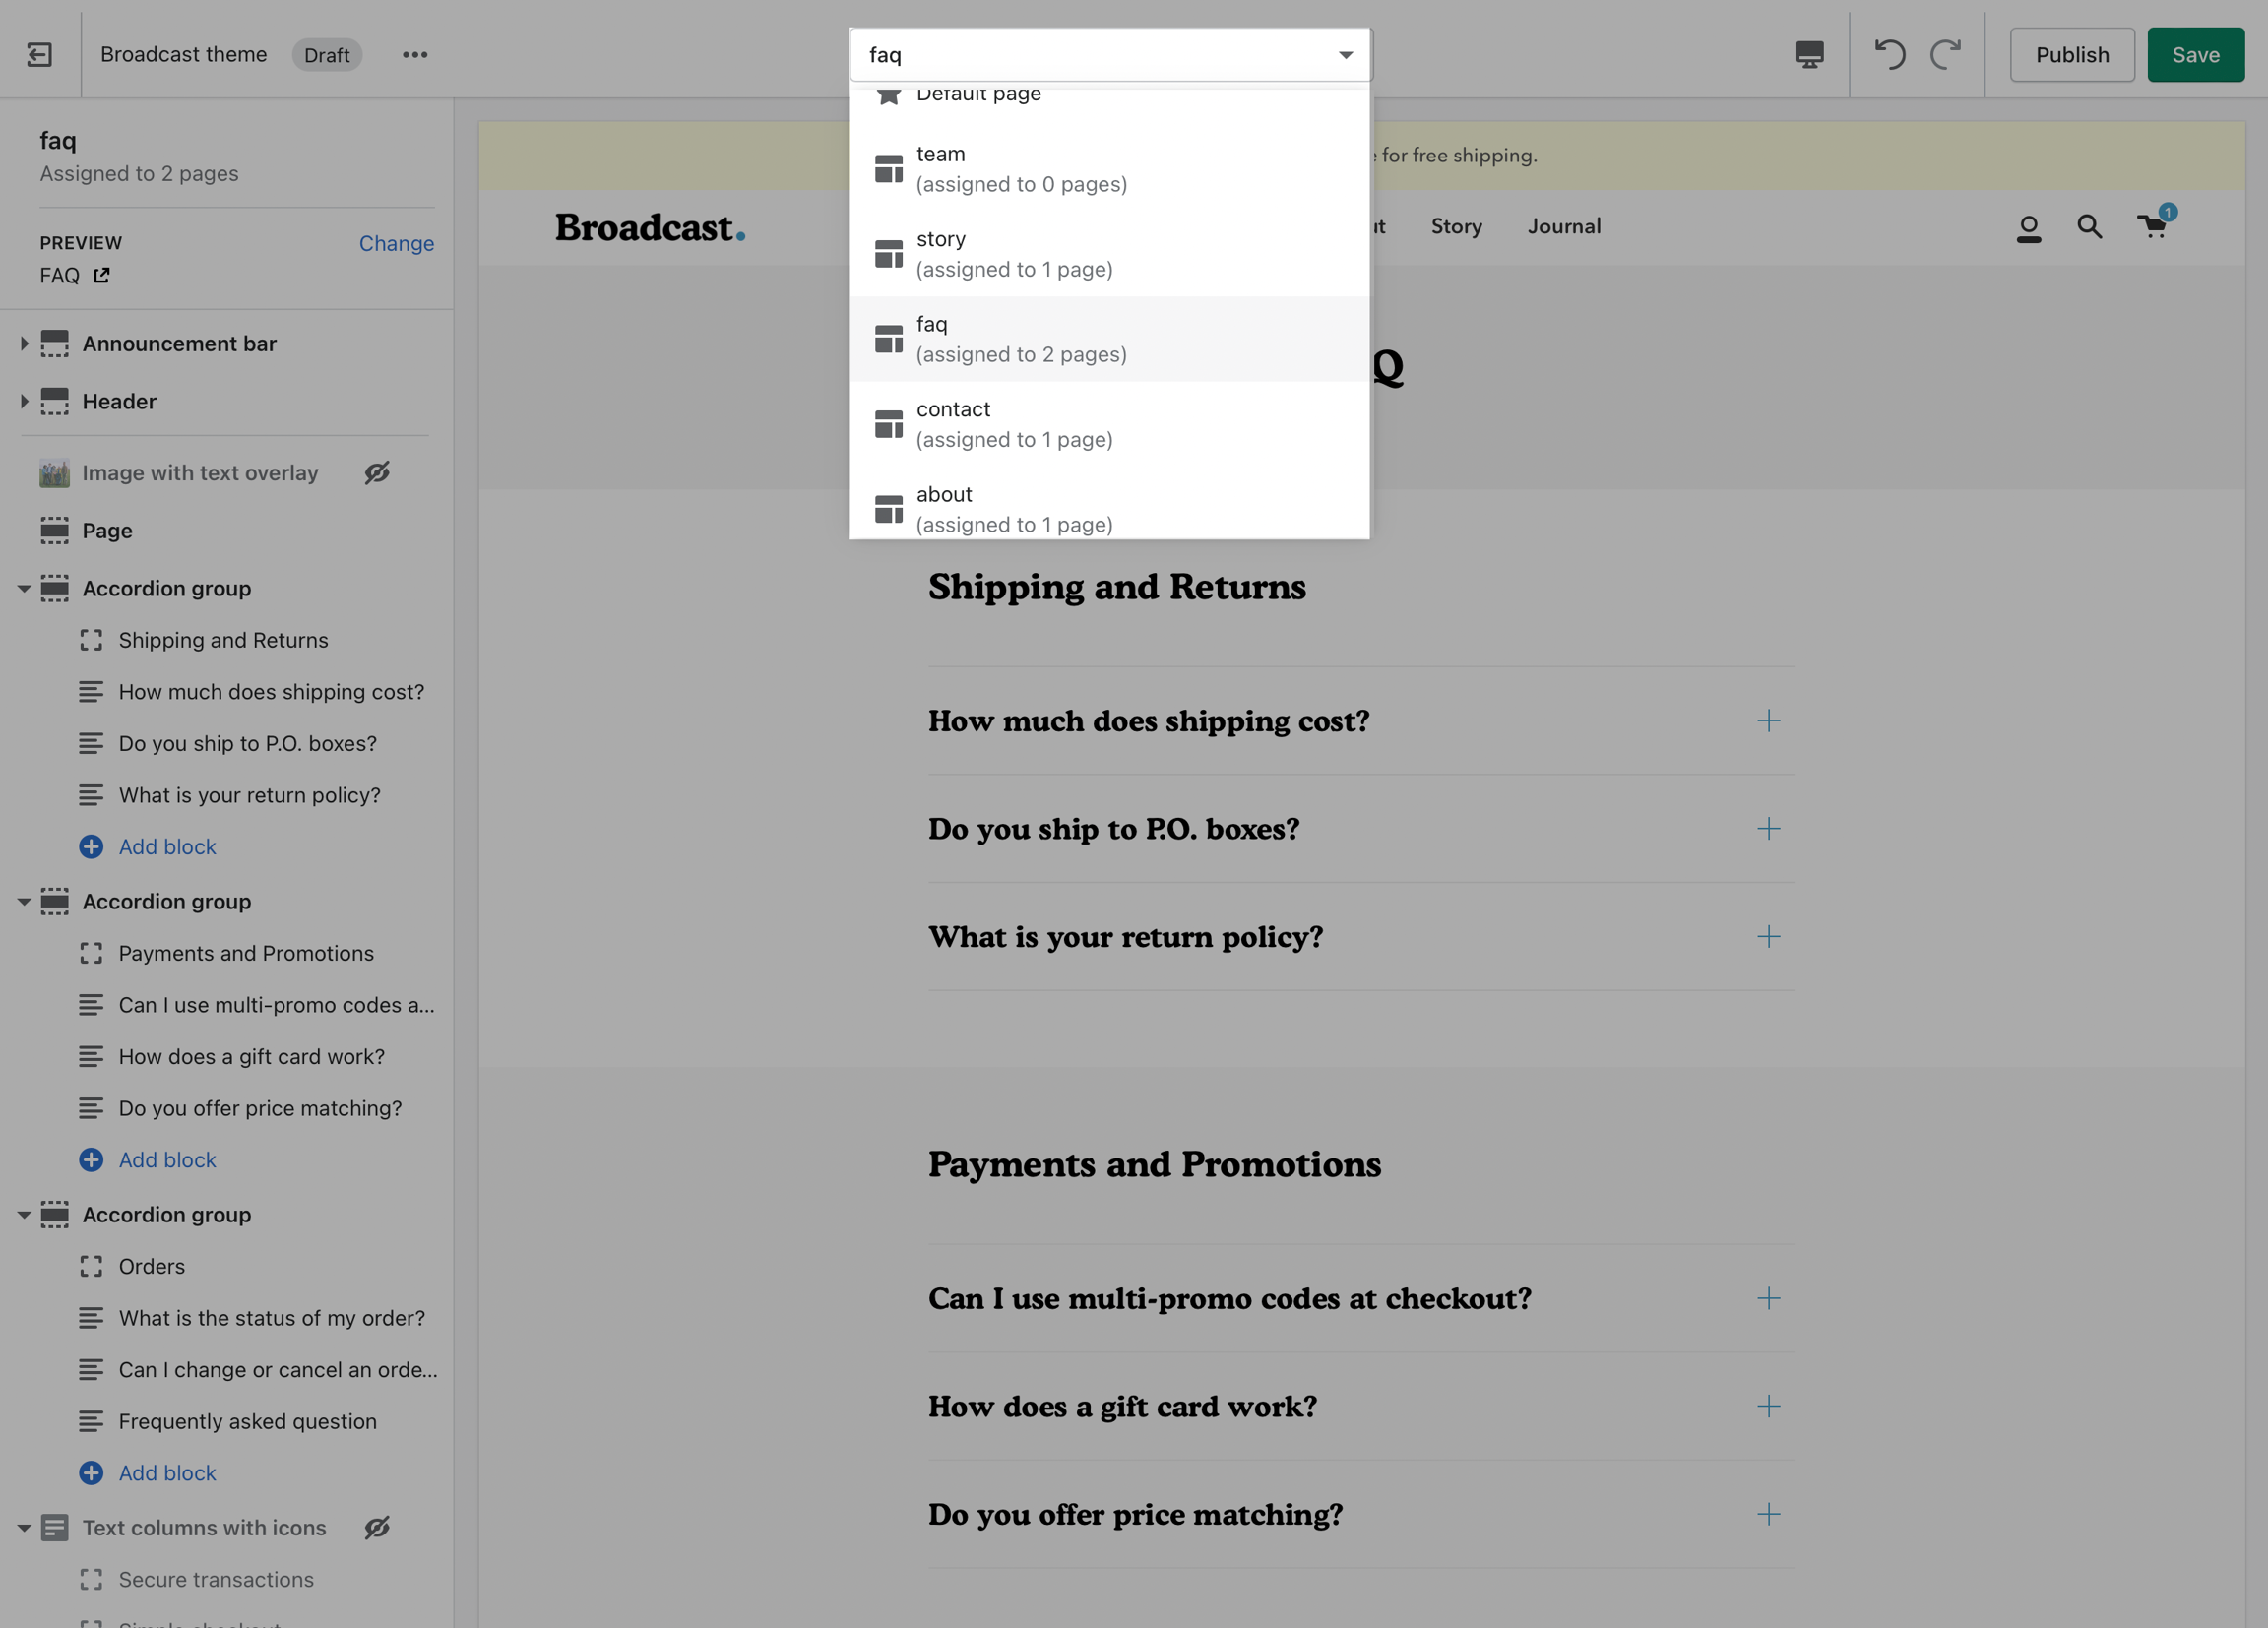2268x1628 pixels.
Task: Close the faq template dropdown arrow
Action: pos(1345,55)
